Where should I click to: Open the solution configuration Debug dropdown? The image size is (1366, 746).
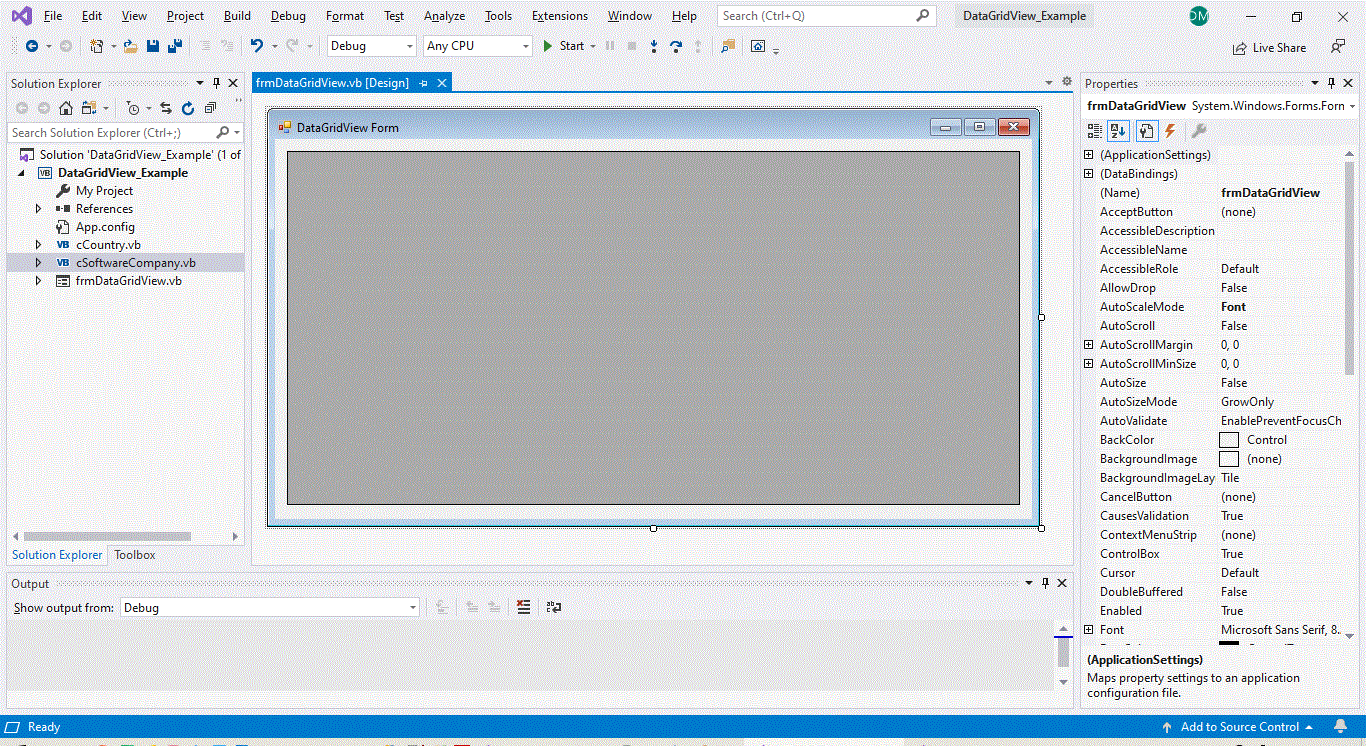[x=410, y=46]
